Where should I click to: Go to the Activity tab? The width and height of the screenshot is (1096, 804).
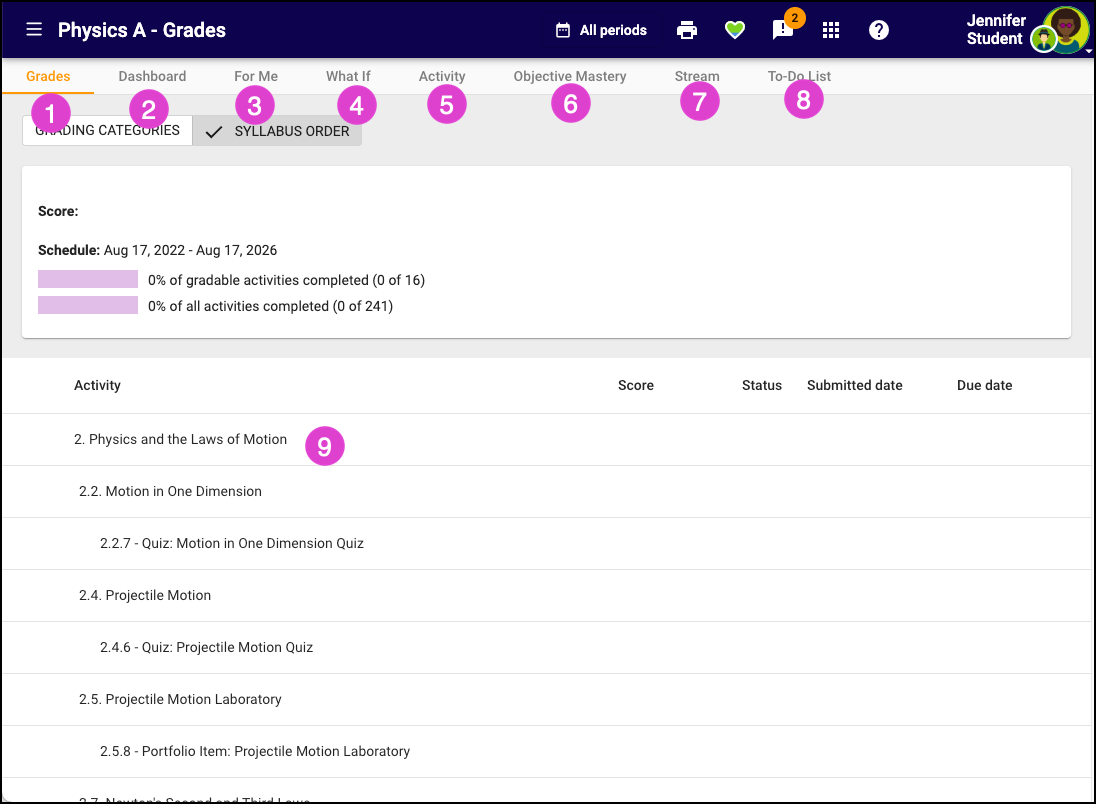pyautogui.click(x=442, y=76)
